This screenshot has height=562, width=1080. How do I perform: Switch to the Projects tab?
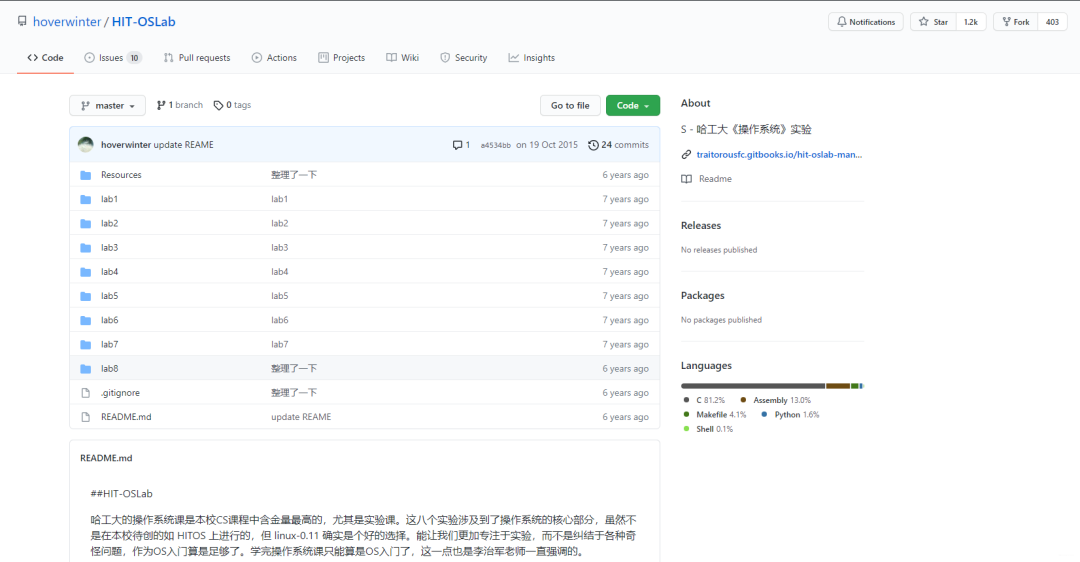(x=342, y=58)
